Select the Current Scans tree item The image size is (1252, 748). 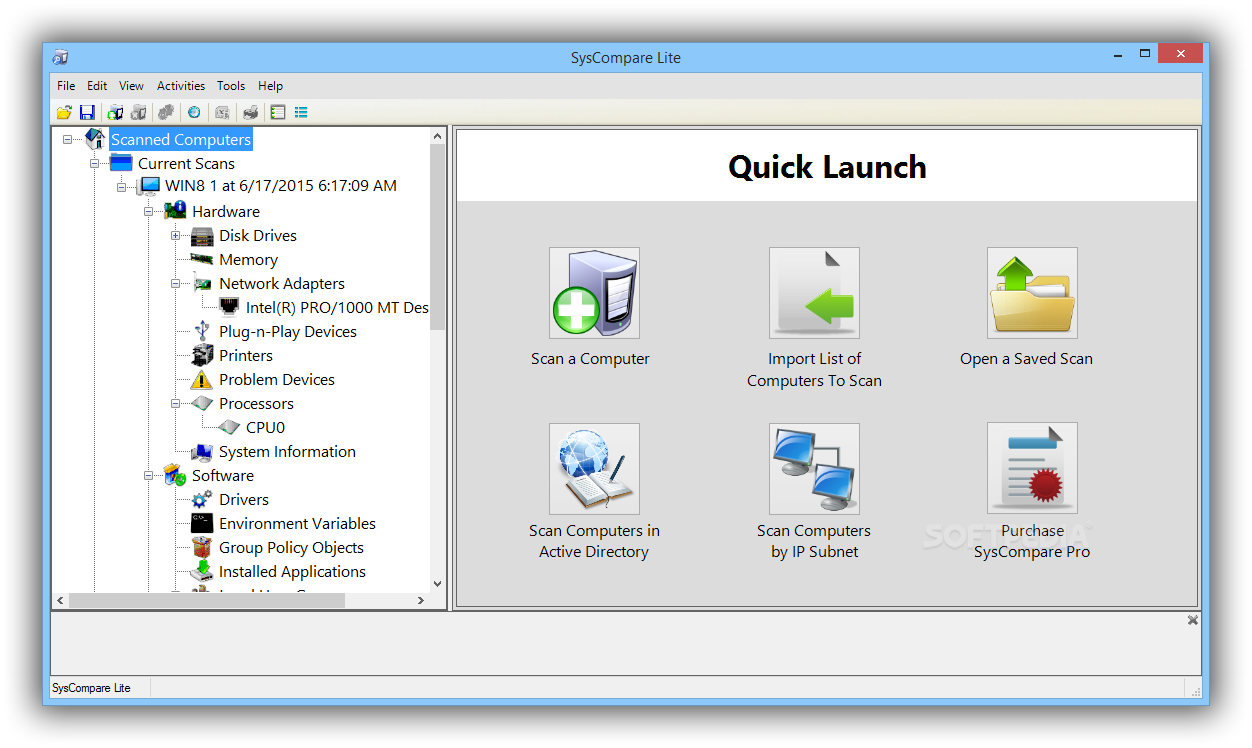(x=186, y=164)
